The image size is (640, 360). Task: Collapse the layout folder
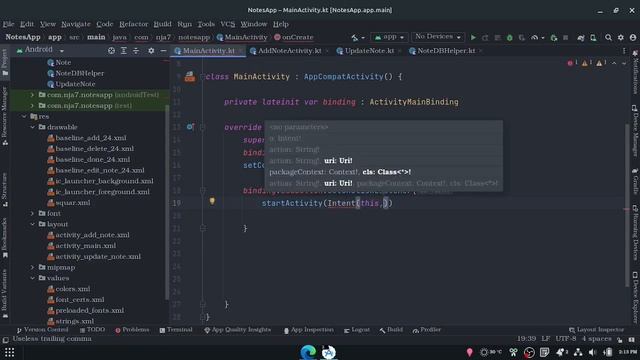pyautogui.click(x=32, y=224)
